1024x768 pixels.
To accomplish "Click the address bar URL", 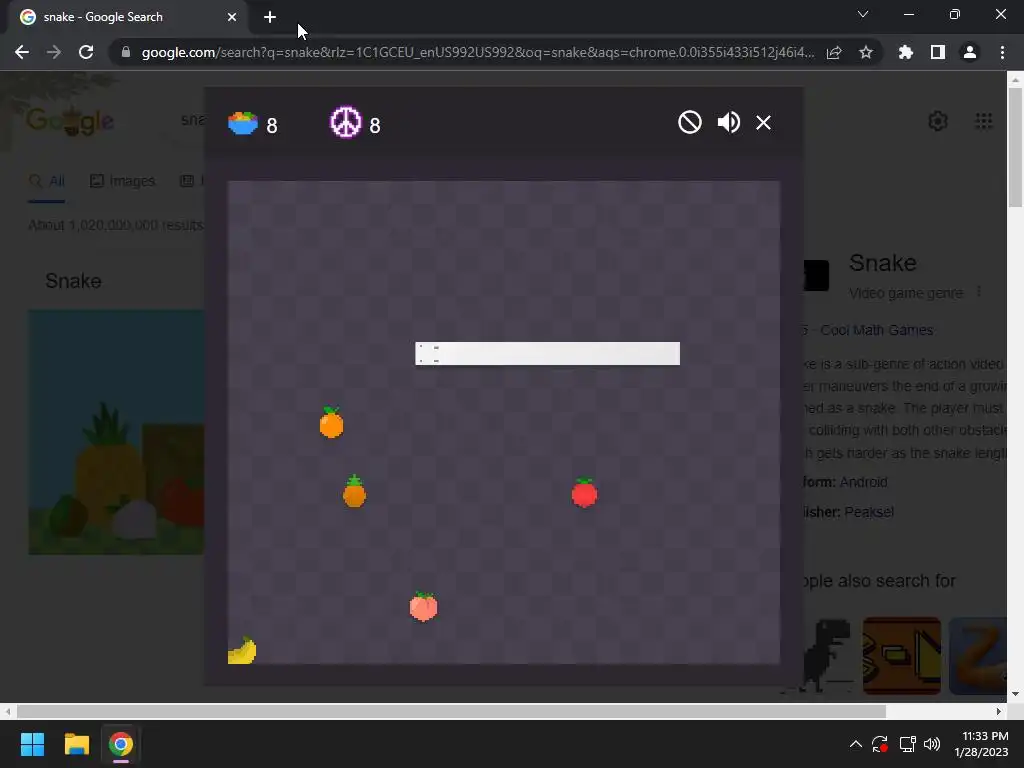I will (478, 52).
